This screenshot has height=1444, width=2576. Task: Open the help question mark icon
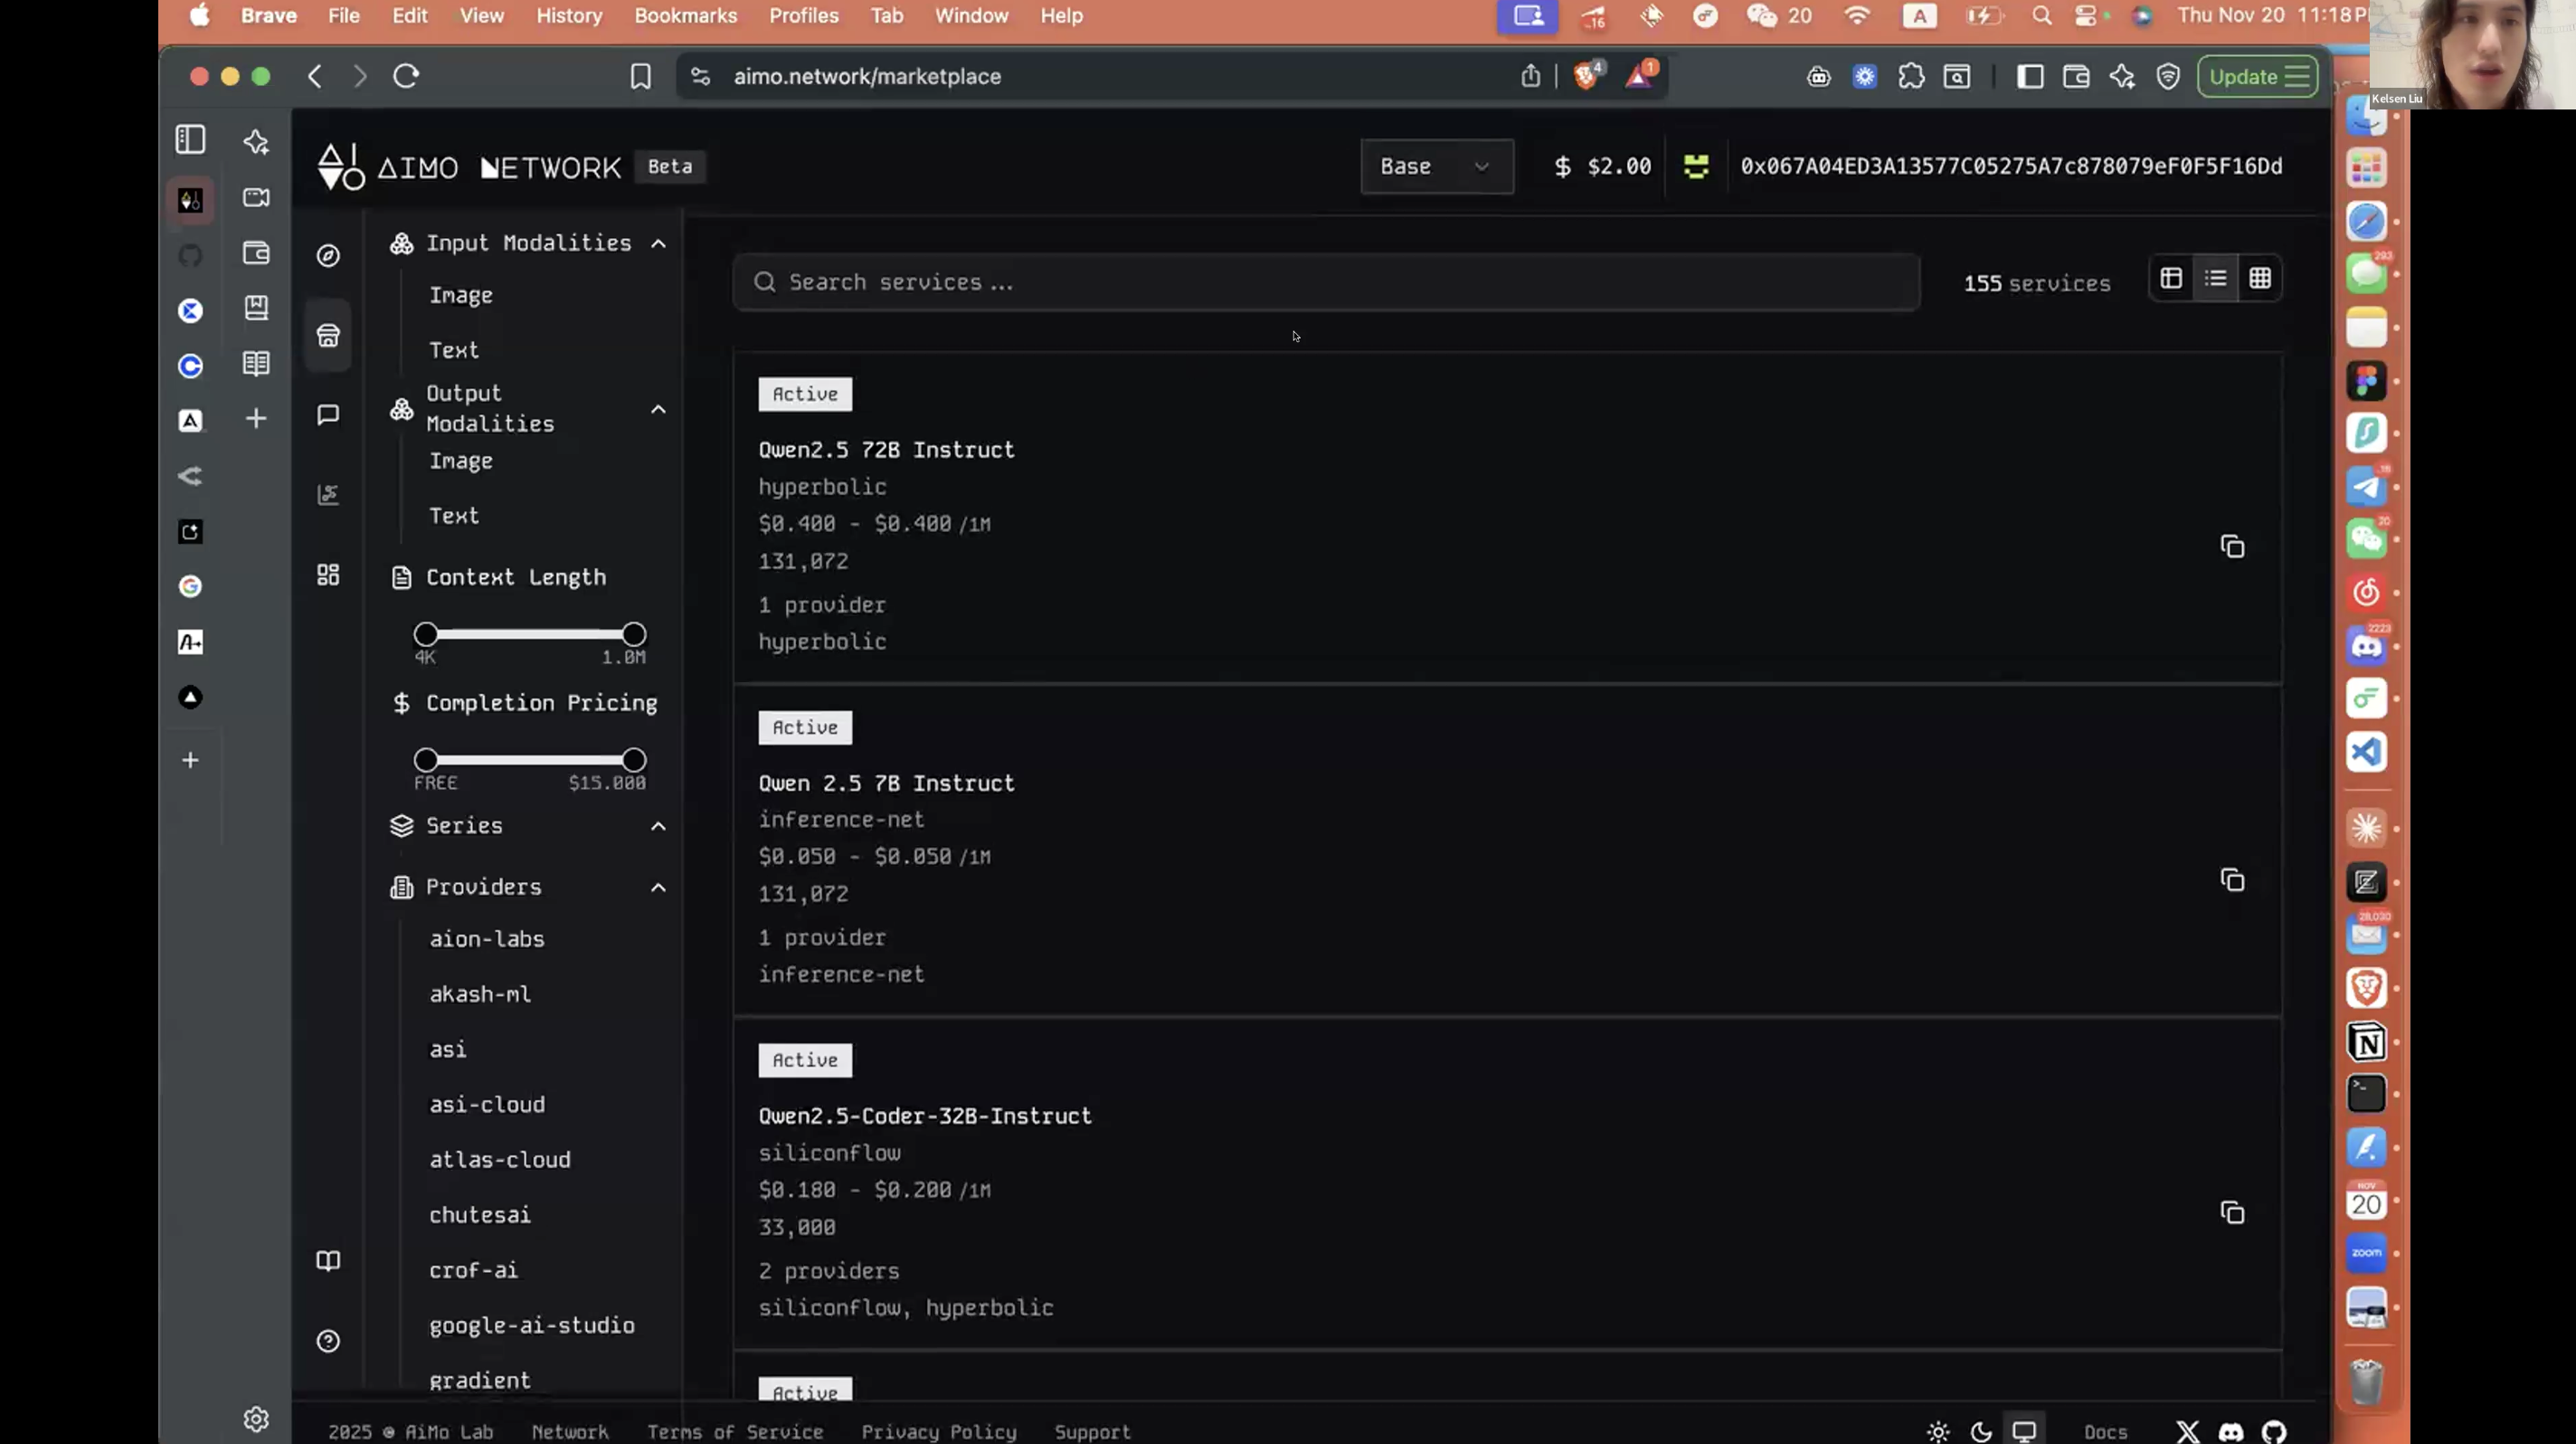[328, 1341]
